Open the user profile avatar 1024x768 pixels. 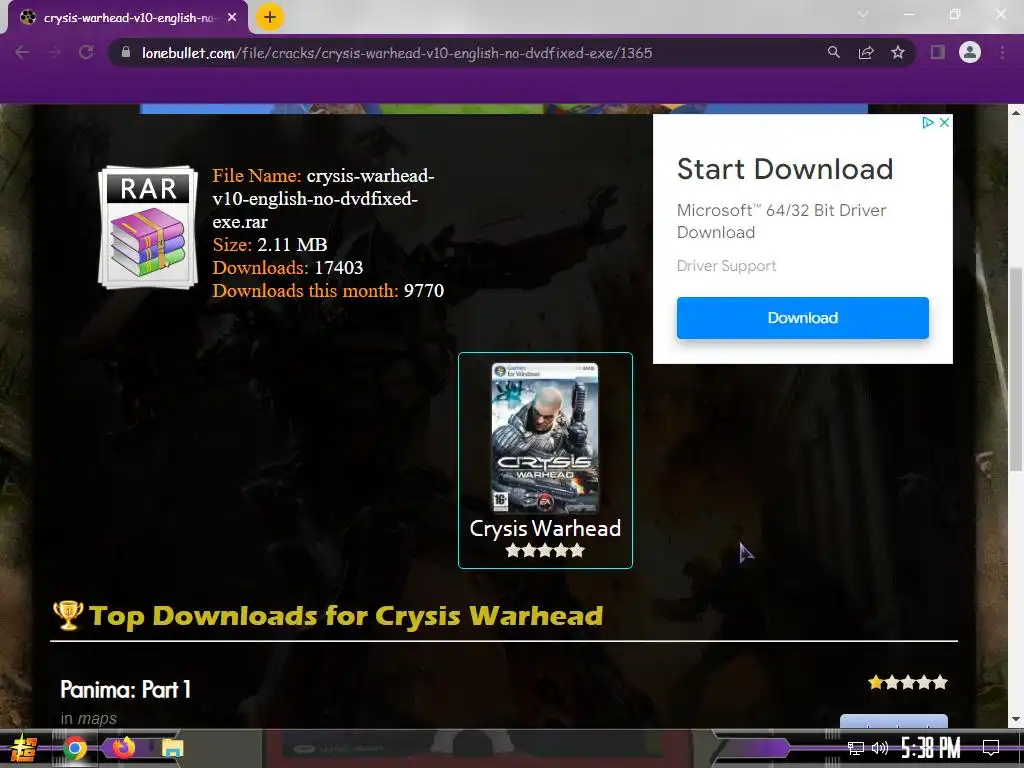point(970,52)
